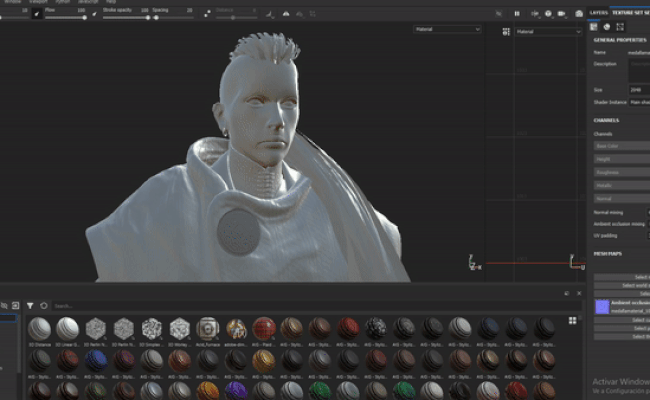Select the 3D Worley noise thumbnail
This screenshot has width=650, height=400.
pos(179,329)
